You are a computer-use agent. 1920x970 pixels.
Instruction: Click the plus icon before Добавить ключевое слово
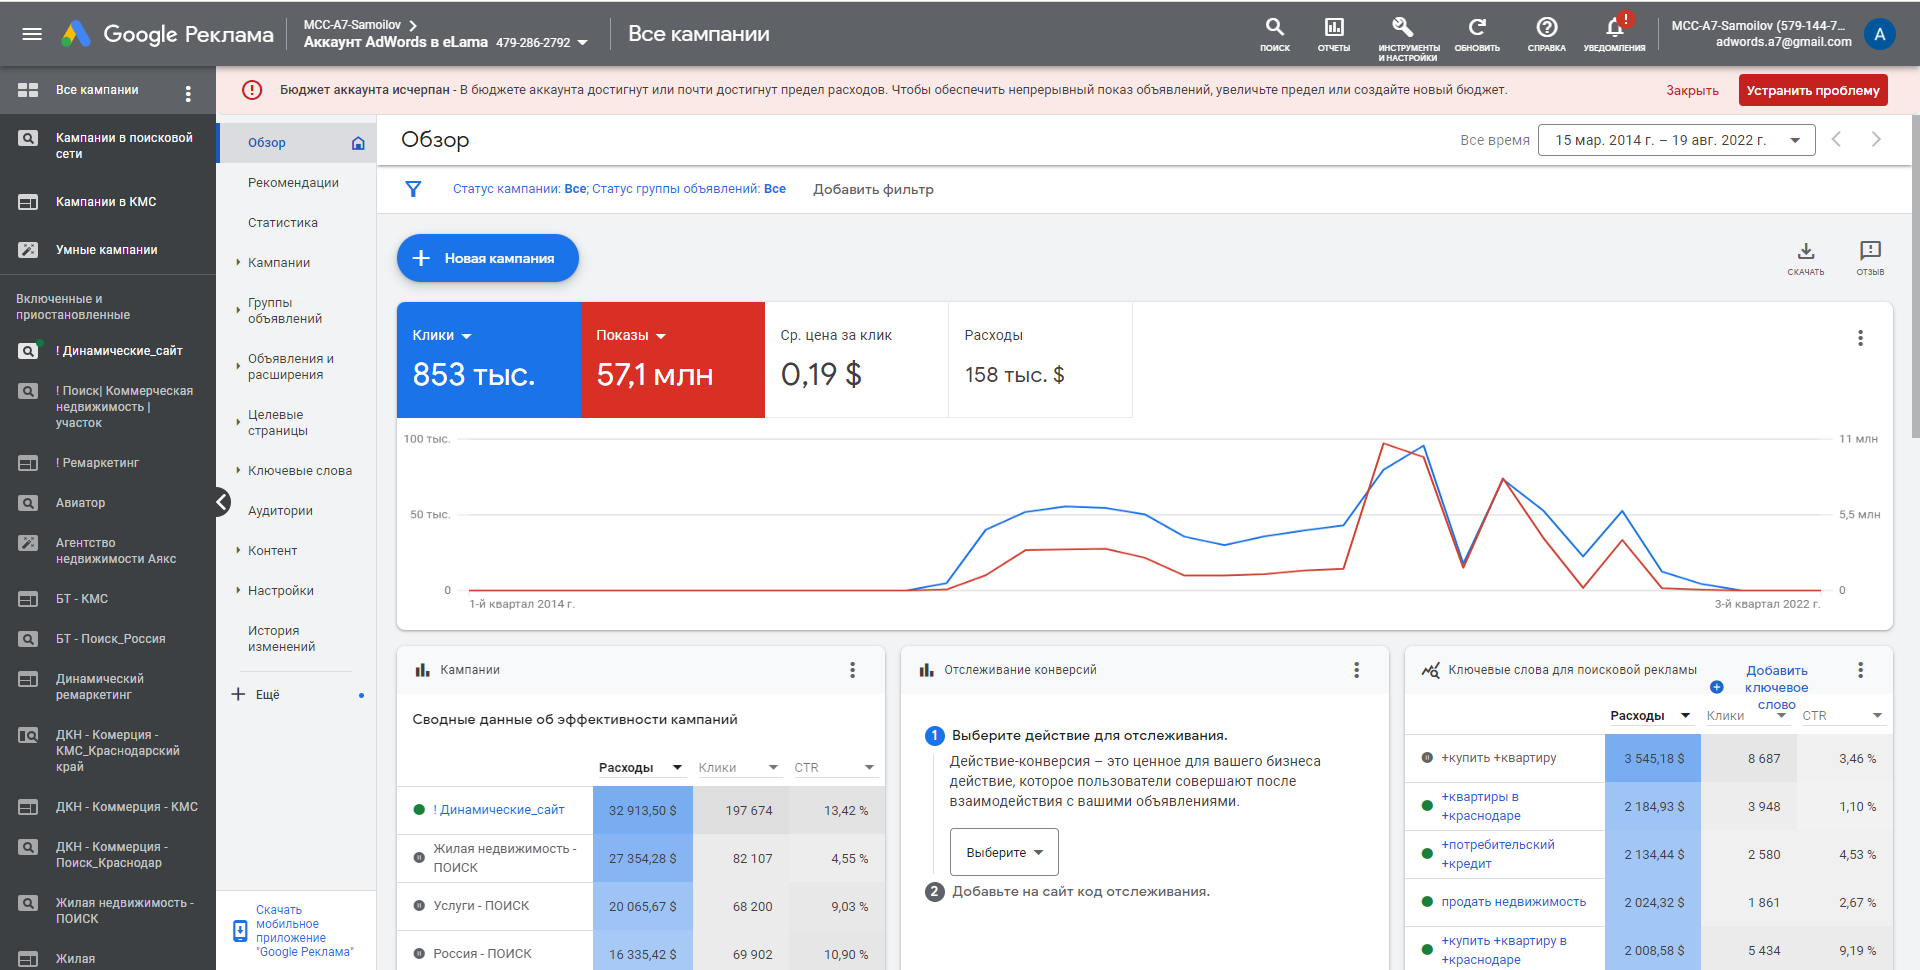coord(1716,687)
